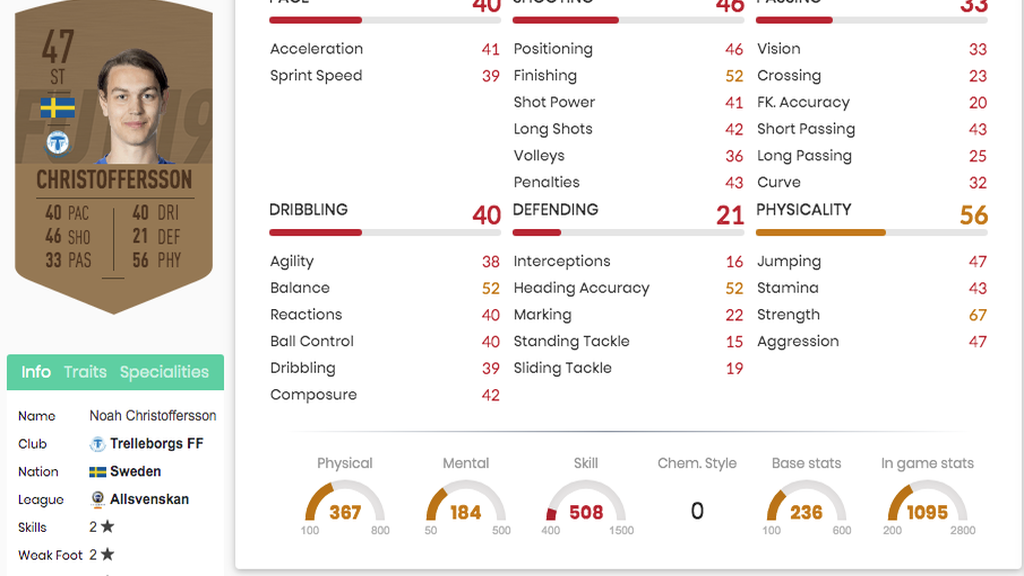1024x576 pixels.
Task: Click the Chem. Style value 0
Action: pyautogui.click(x=697, y=511)
